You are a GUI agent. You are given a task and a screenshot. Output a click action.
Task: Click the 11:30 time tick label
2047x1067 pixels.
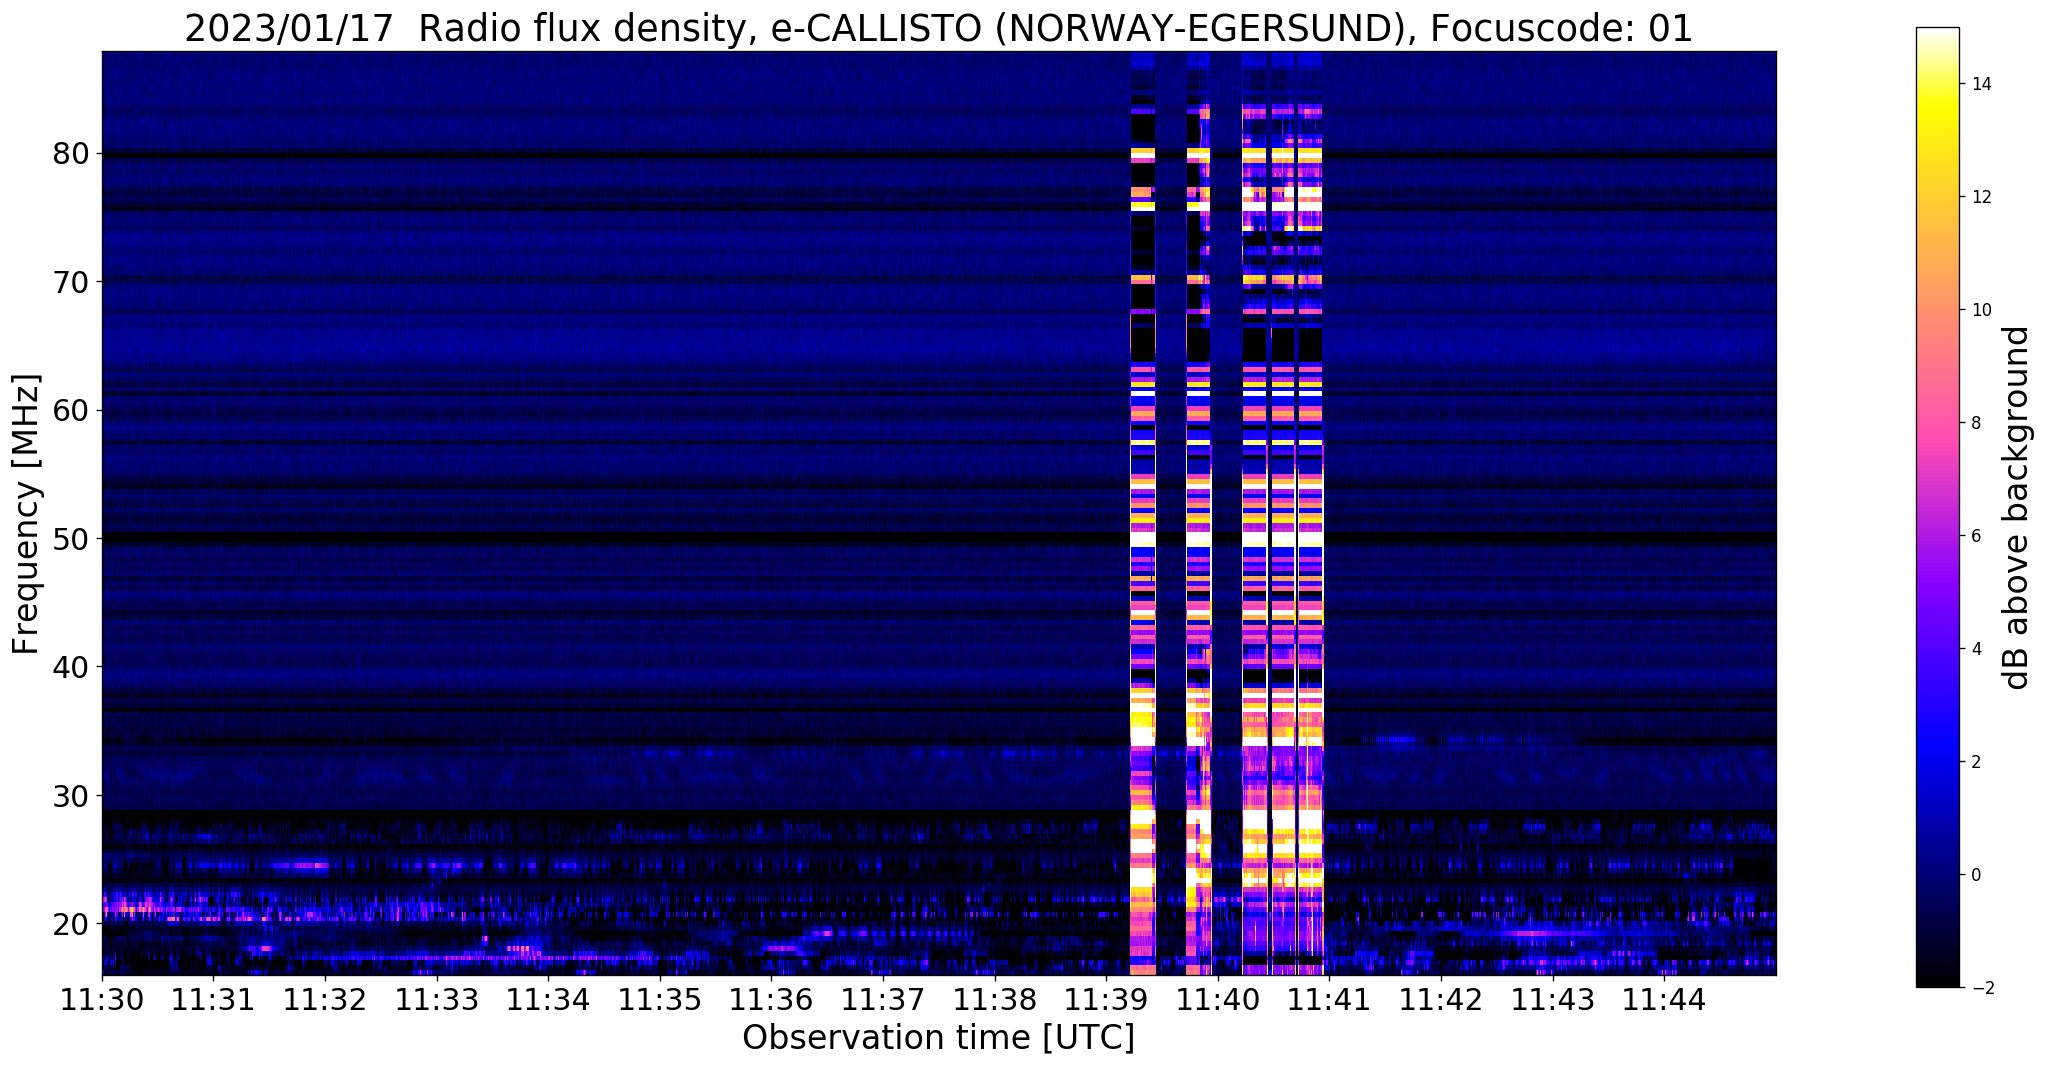pos(102,999)
